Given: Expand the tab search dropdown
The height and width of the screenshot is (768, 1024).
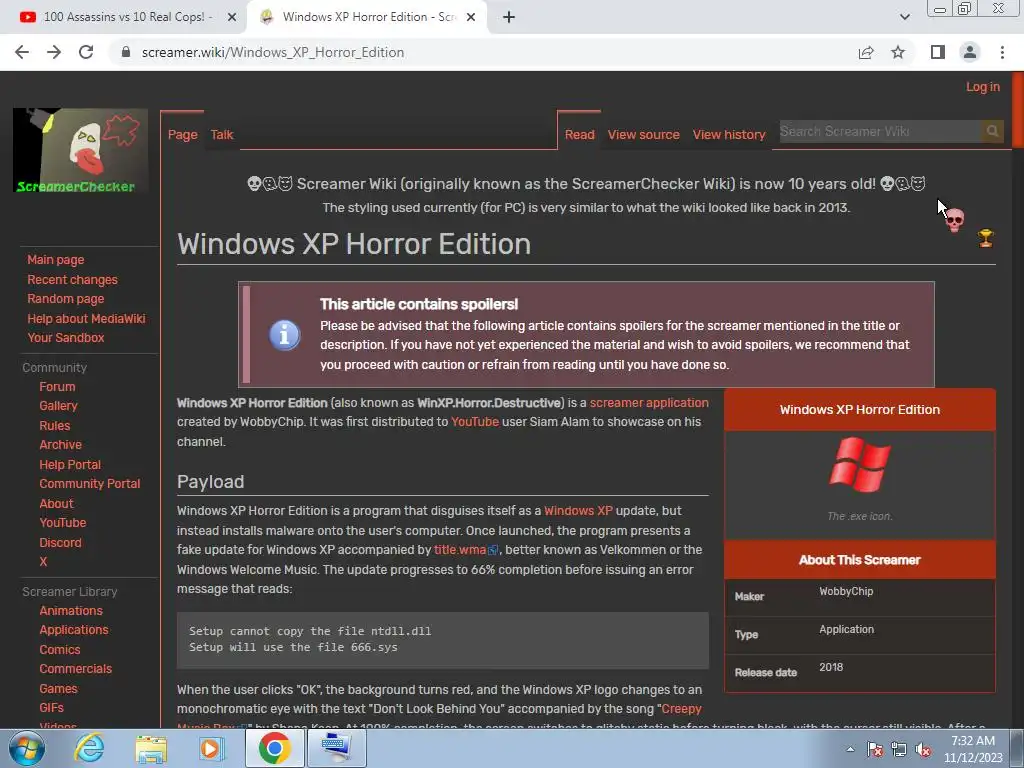Looking at the screenshot, I should point(904,17).
